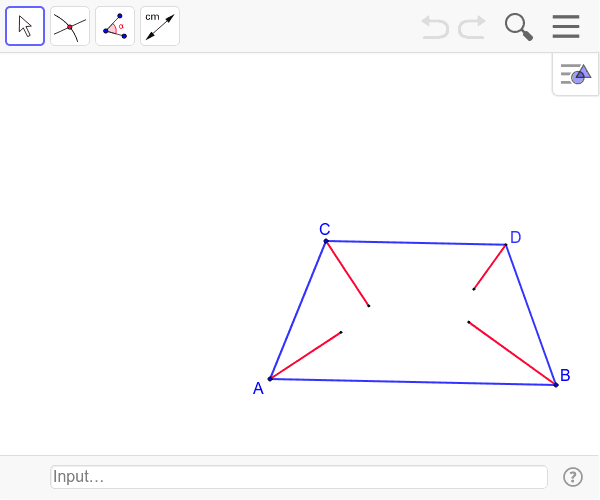This screenshot has width=600, height=500.
Task: Select point A of the trapezoid
Action: pos(270,379)
